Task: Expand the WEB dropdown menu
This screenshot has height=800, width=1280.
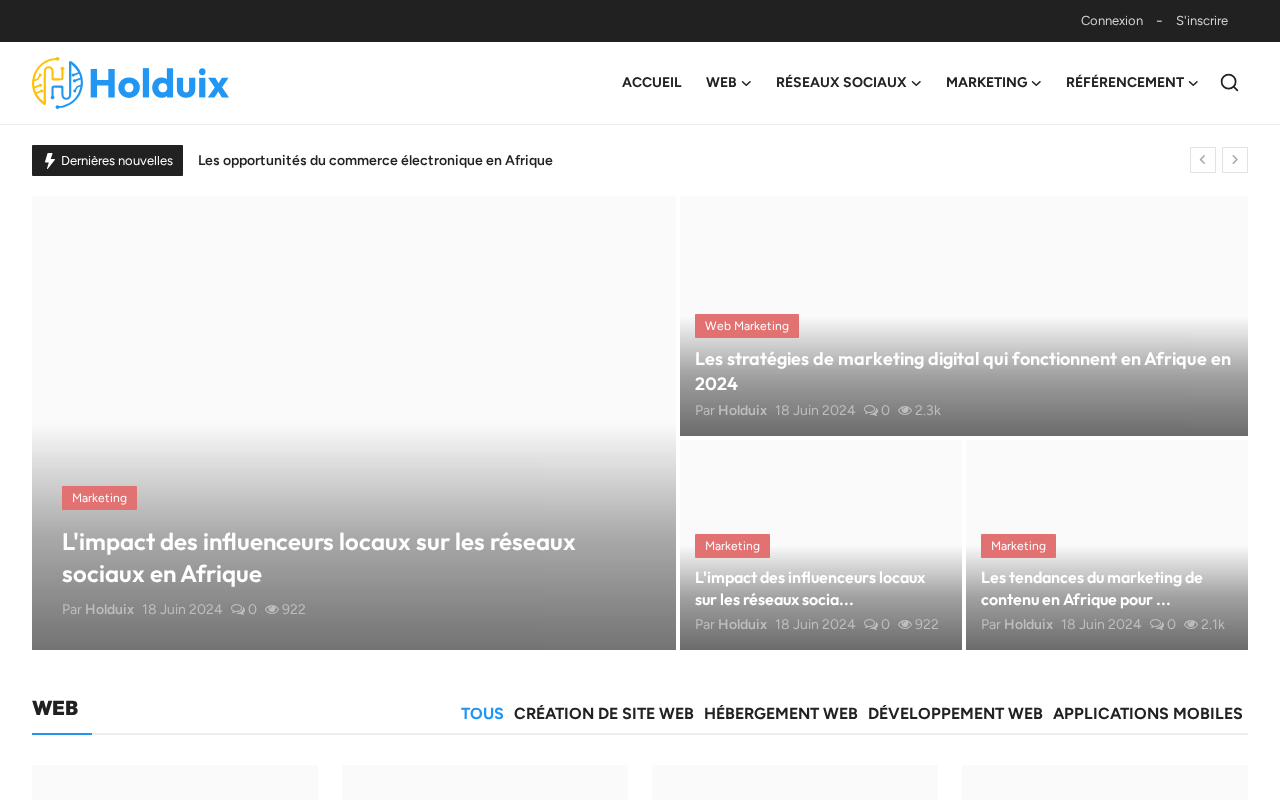Action: tap(728, 83)
